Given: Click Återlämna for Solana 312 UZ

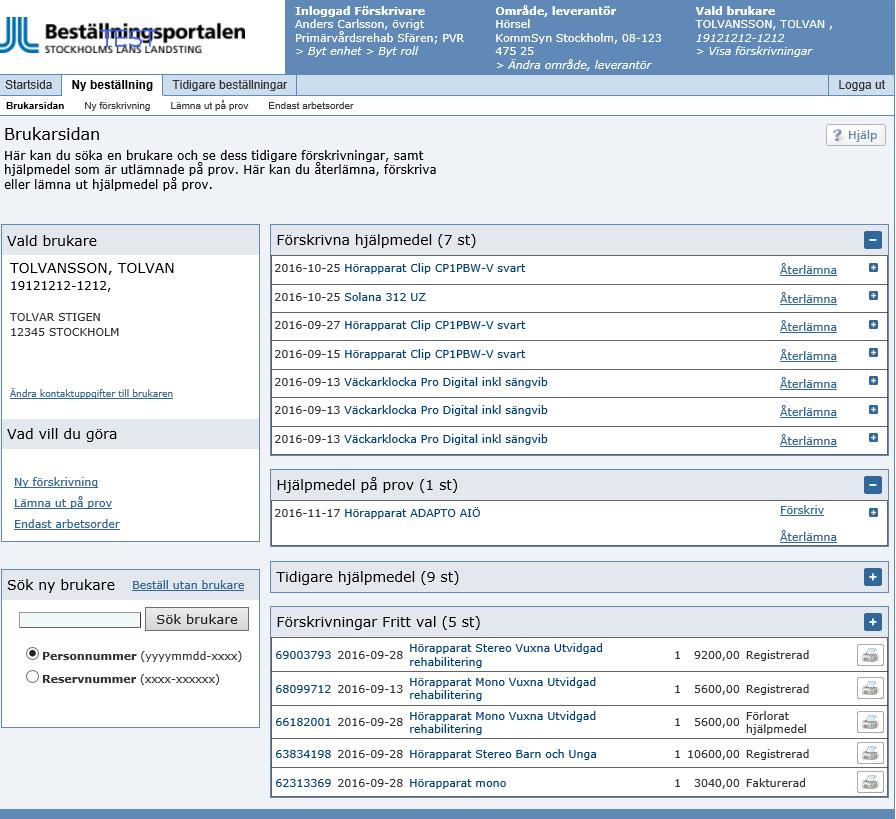Looking at the screenshot, I should 808,299.
